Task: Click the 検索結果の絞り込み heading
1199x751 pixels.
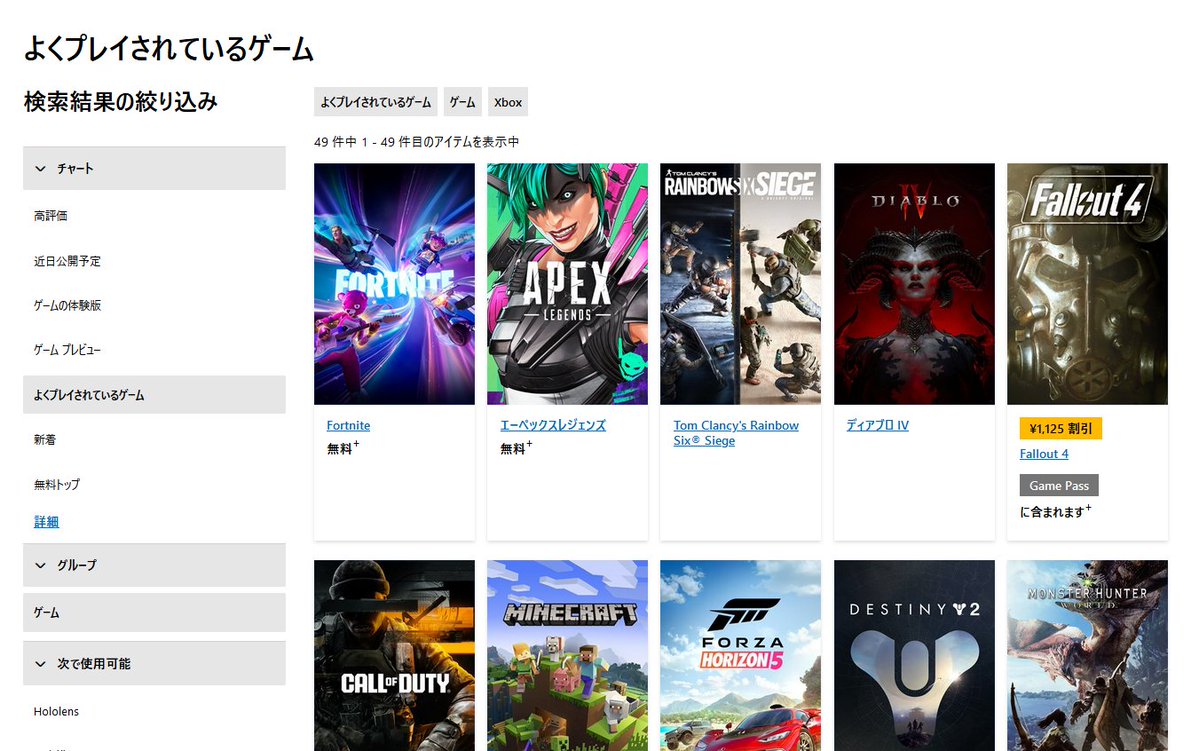Action: coord(121,102)
